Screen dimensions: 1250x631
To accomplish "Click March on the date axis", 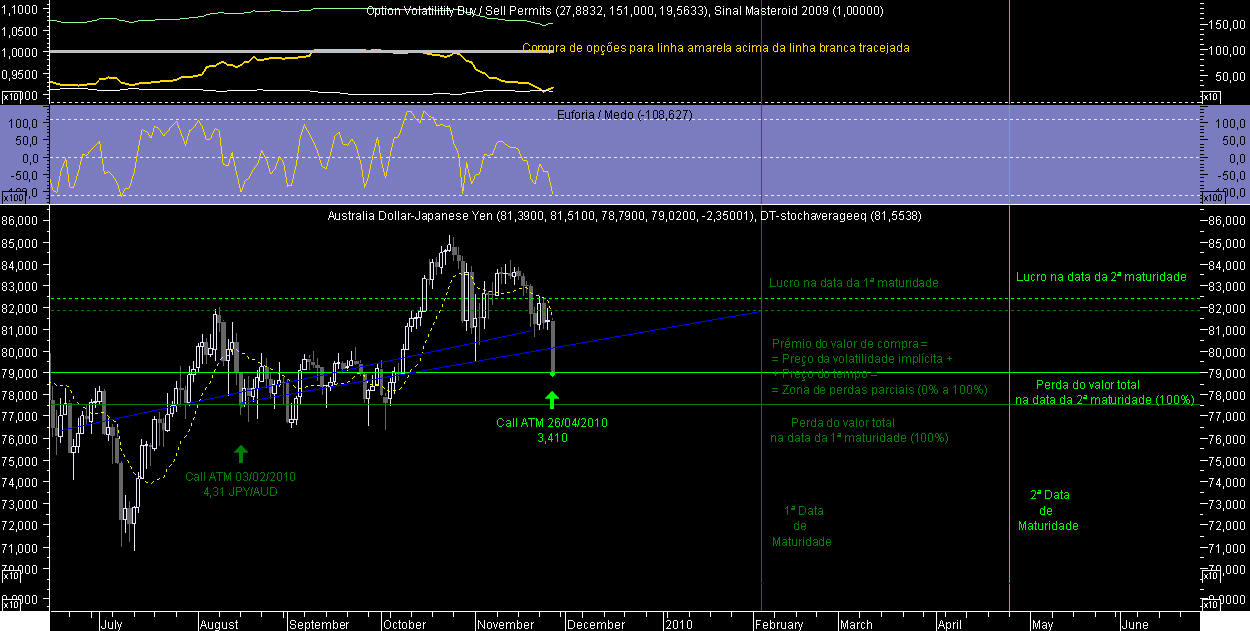I will click(x=856, y=624).
